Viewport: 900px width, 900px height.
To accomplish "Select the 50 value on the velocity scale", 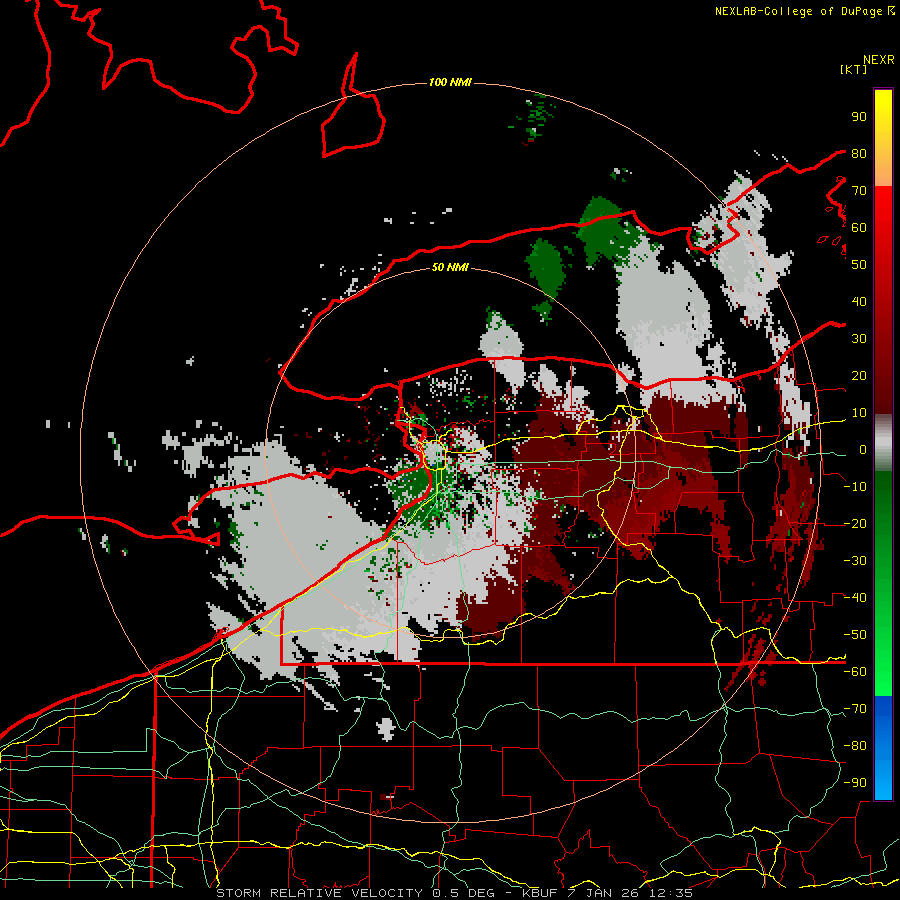I will click(x=859, y=265).
